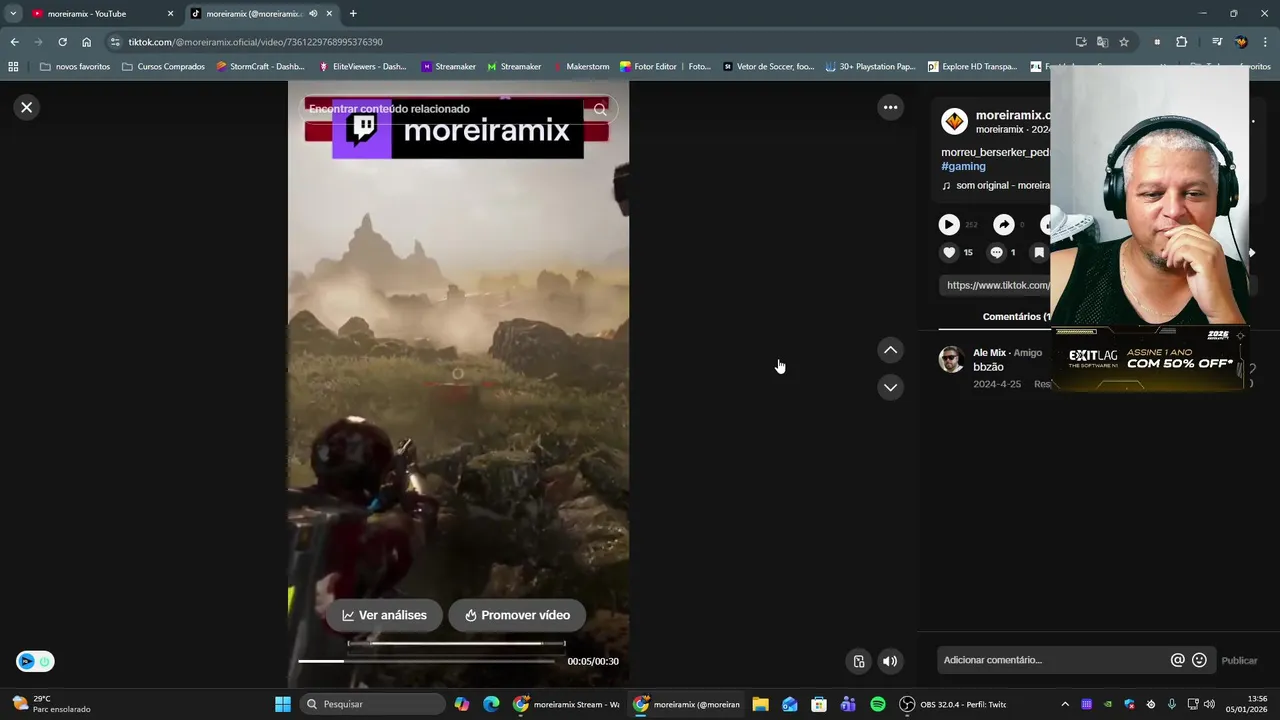1280x720 pixels.
Task: Switch to moreiramix Stream Chrome taskbar window
Action: tap(566, 704)
